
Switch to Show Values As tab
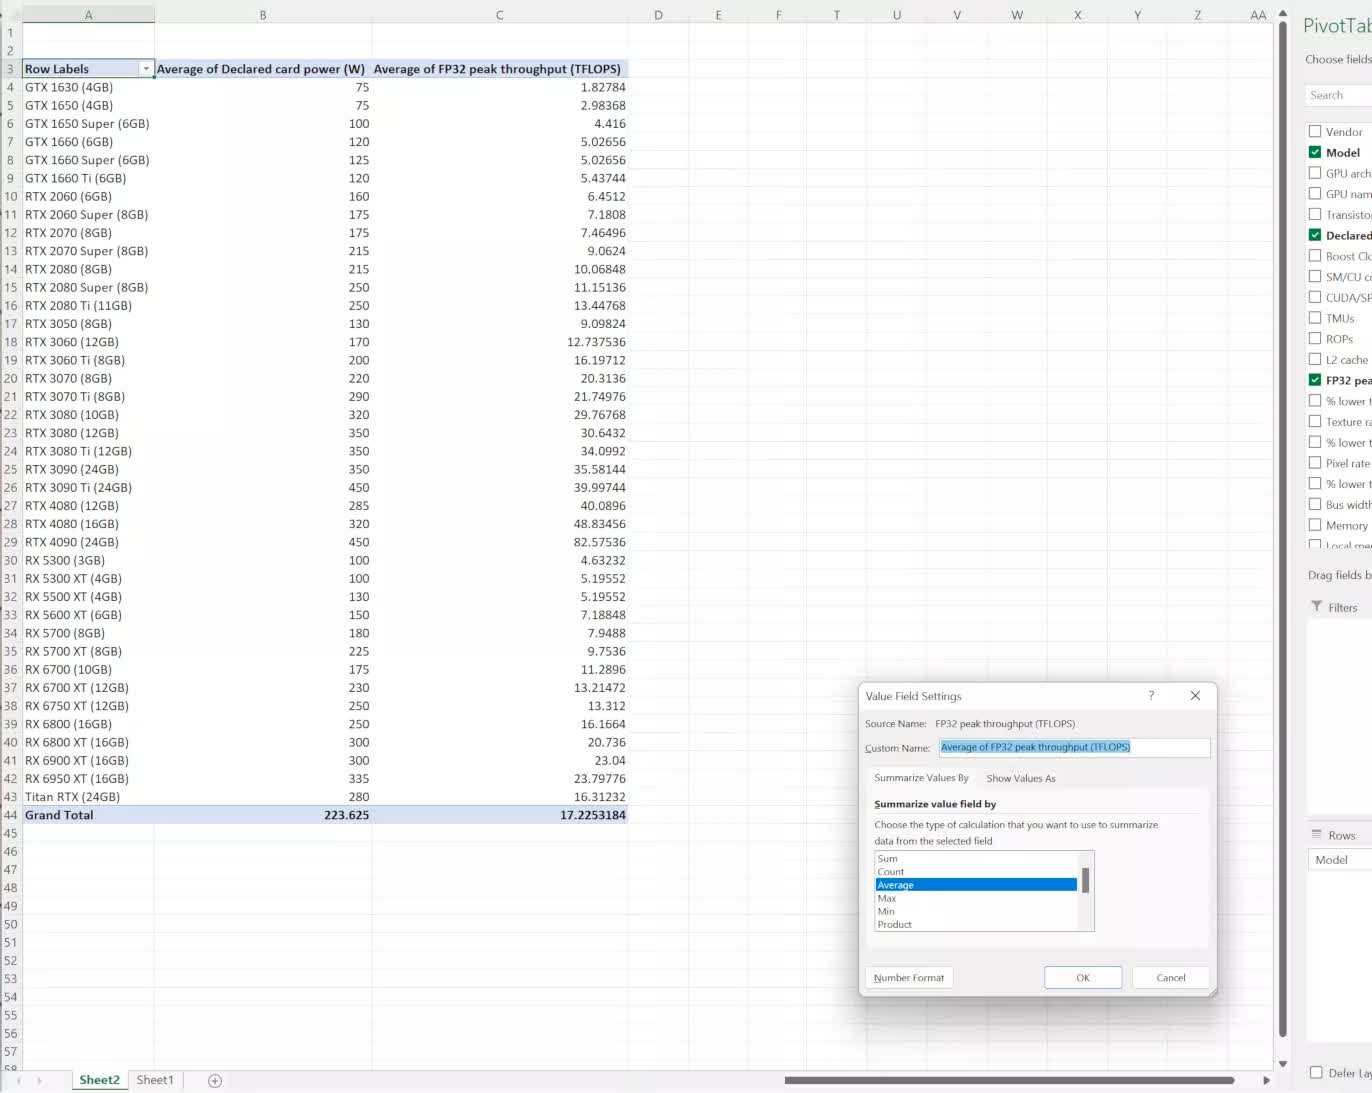(x=1020, y=778)
